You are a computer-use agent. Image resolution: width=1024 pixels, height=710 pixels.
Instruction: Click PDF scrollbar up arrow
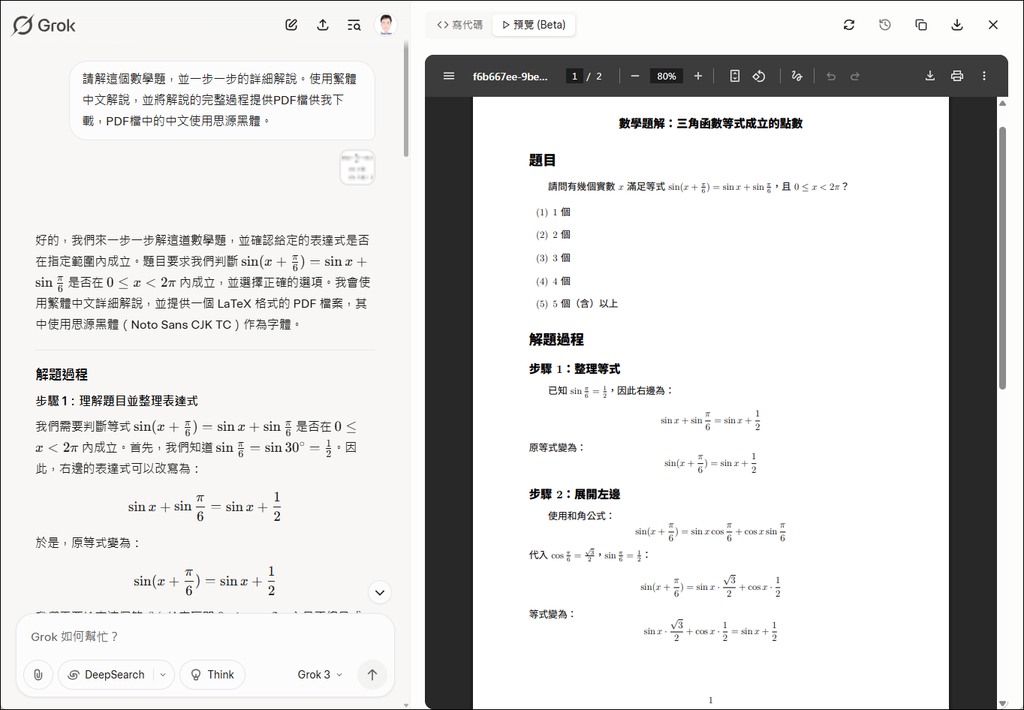point(1002,103)
